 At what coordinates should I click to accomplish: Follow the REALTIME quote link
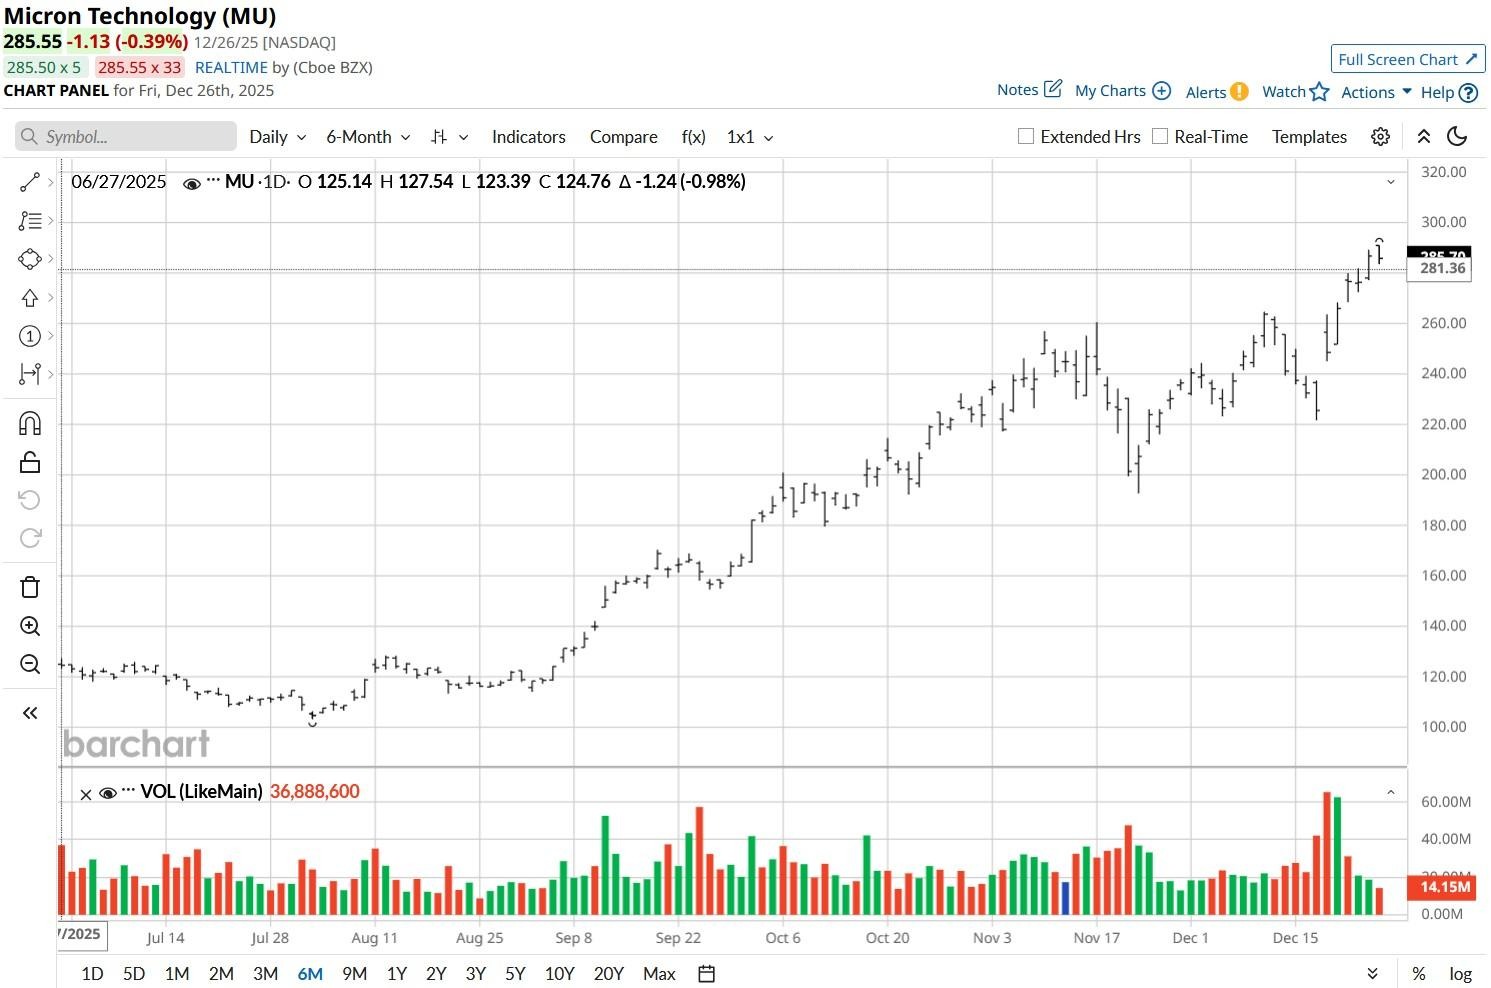(231, 67)
